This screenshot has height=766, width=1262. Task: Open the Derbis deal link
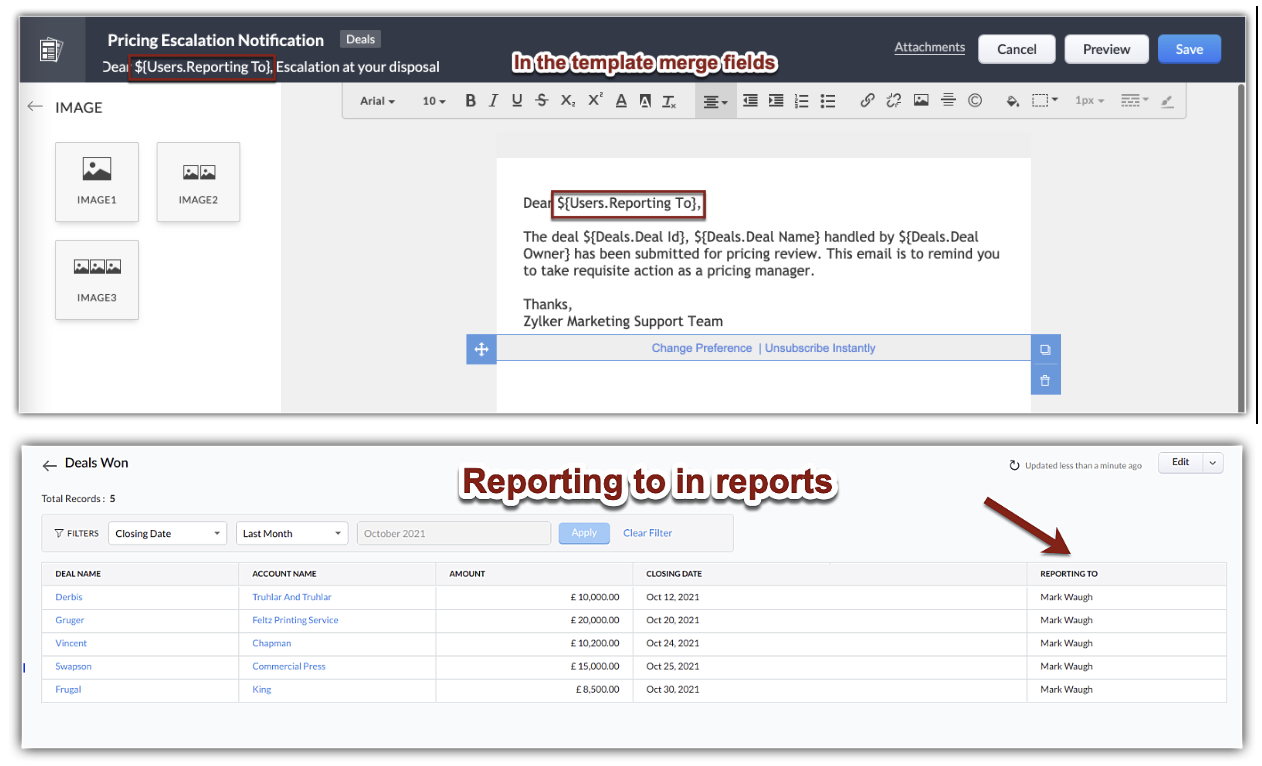point(69,597)
